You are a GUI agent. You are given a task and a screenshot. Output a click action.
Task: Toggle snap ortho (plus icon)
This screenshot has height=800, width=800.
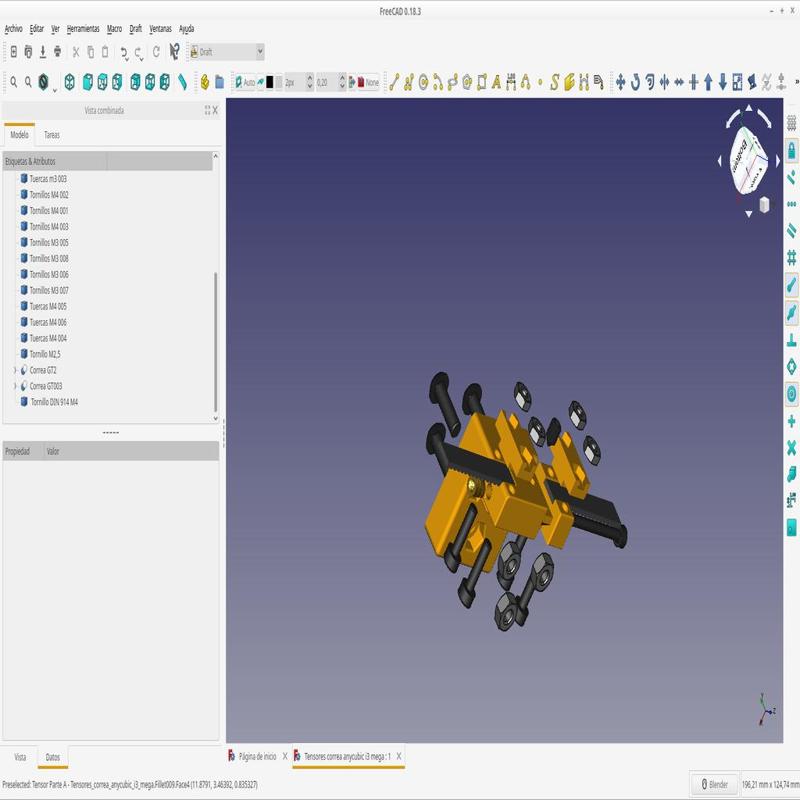(x=791, y=421)
